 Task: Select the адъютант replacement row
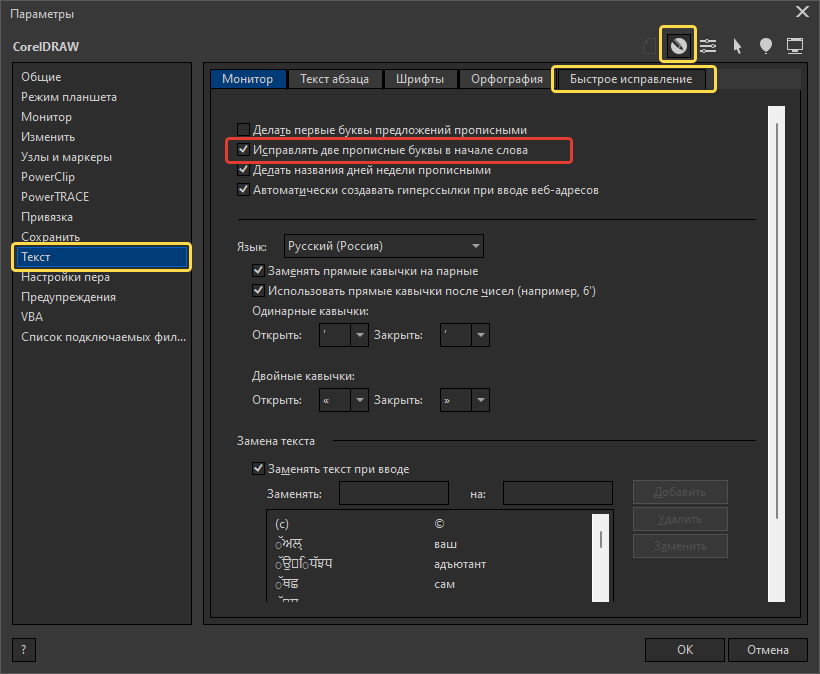pyautogui.click(x=429, y=564)
